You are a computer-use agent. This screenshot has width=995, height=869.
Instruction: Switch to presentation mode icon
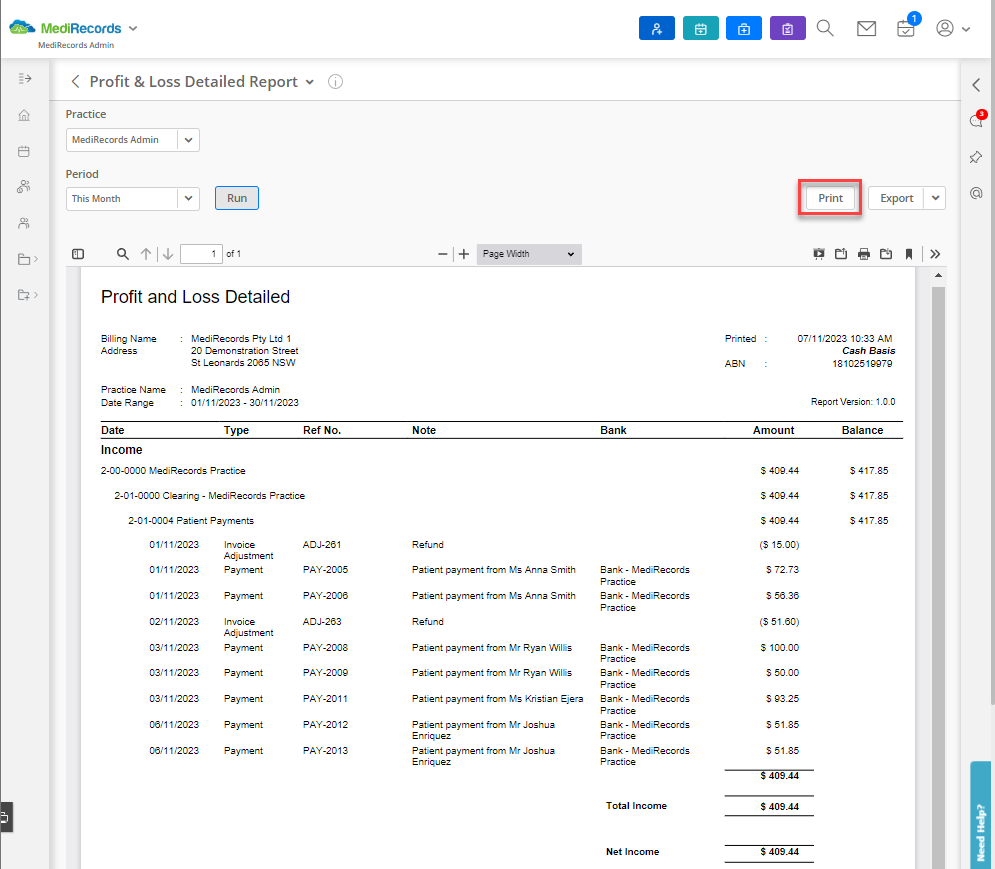click(x=819, y=254)
